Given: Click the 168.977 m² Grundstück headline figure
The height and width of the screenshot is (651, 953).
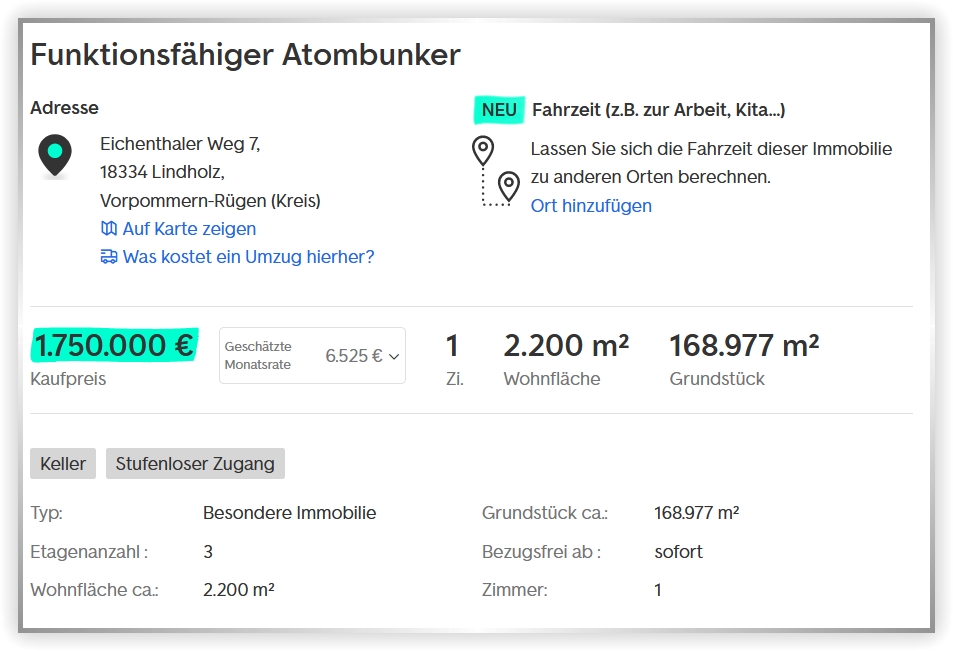Looking at the screenshot, I should [x=744, y=346].
